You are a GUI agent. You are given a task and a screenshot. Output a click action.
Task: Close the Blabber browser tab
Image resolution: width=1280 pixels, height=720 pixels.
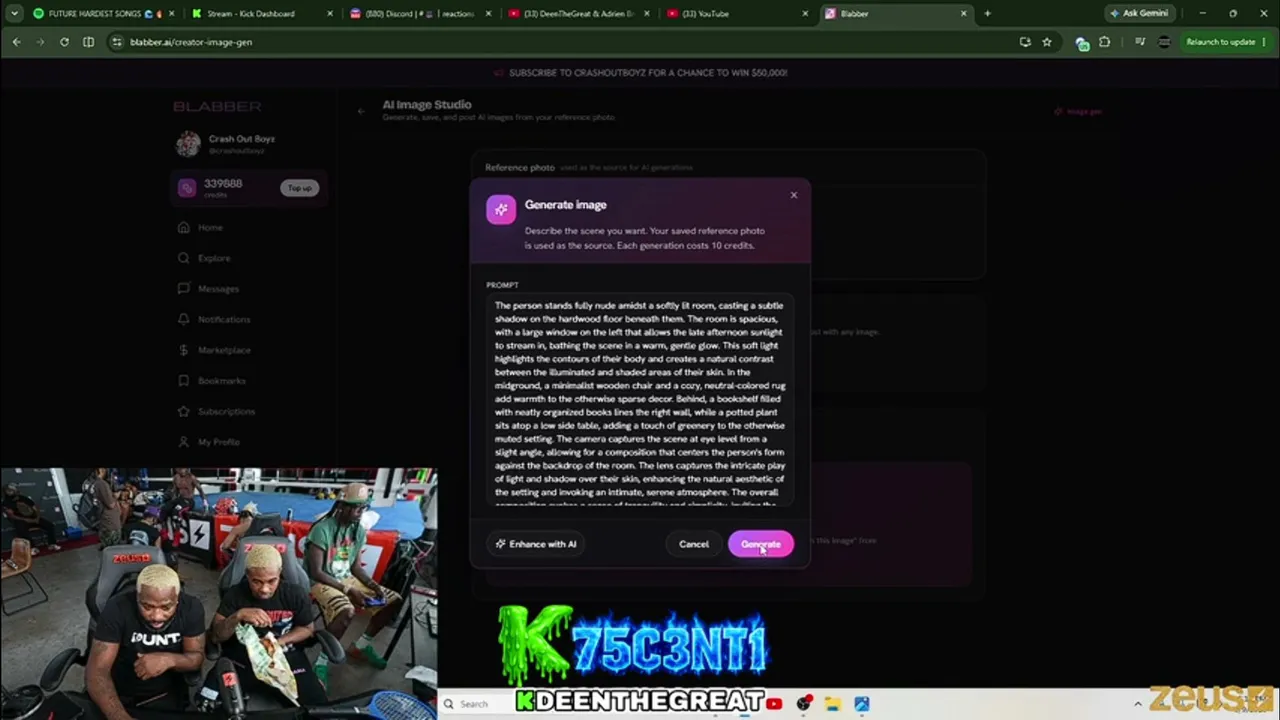(964, 14)
